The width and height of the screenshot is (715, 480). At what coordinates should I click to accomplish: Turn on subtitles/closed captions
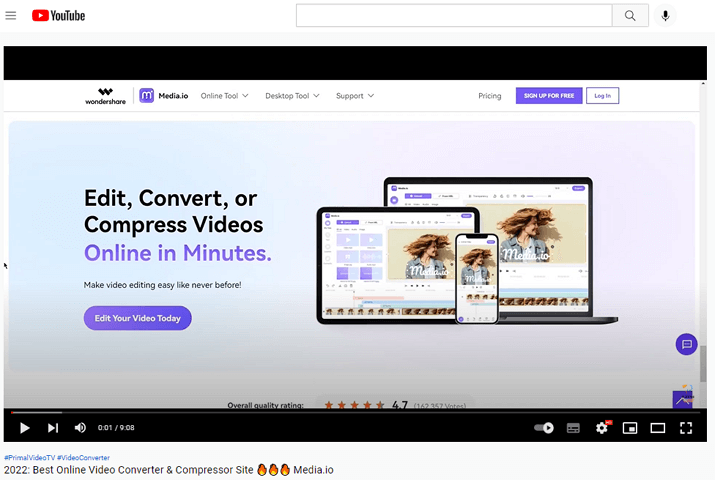(x=573, y=428)
